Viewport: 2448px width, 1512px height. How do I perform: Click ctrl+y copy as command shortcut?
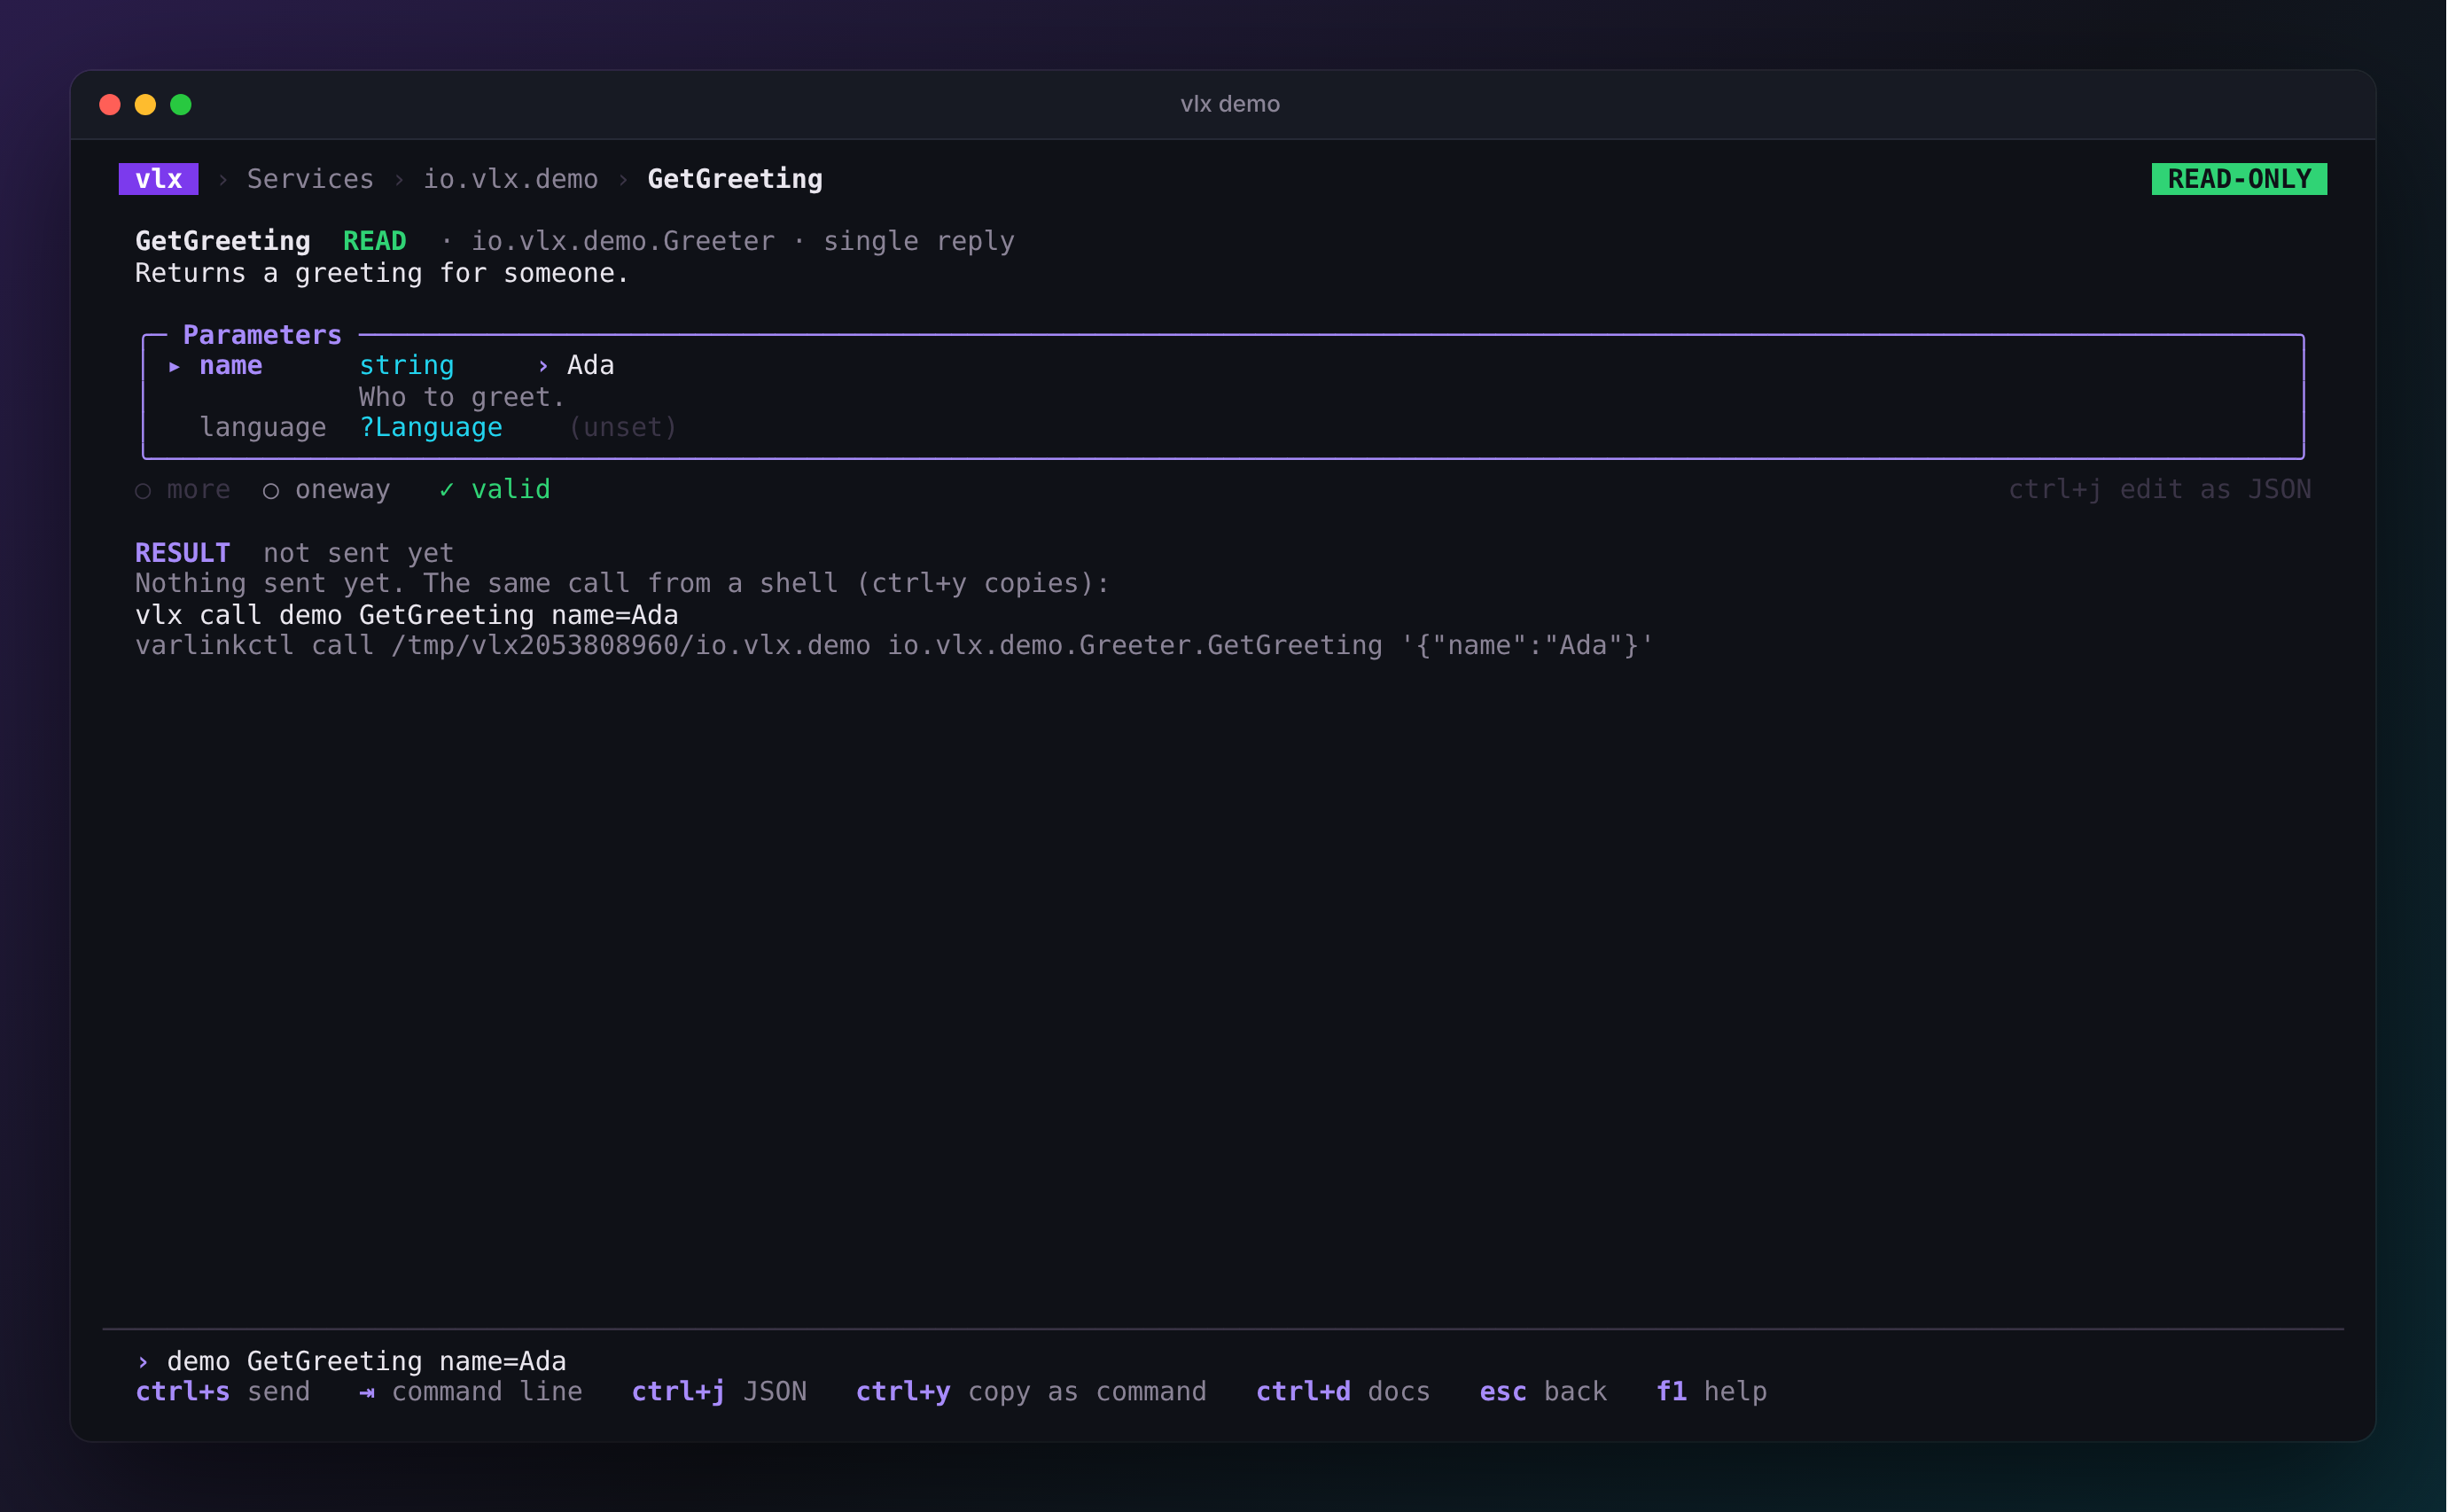[1031, 1391]
